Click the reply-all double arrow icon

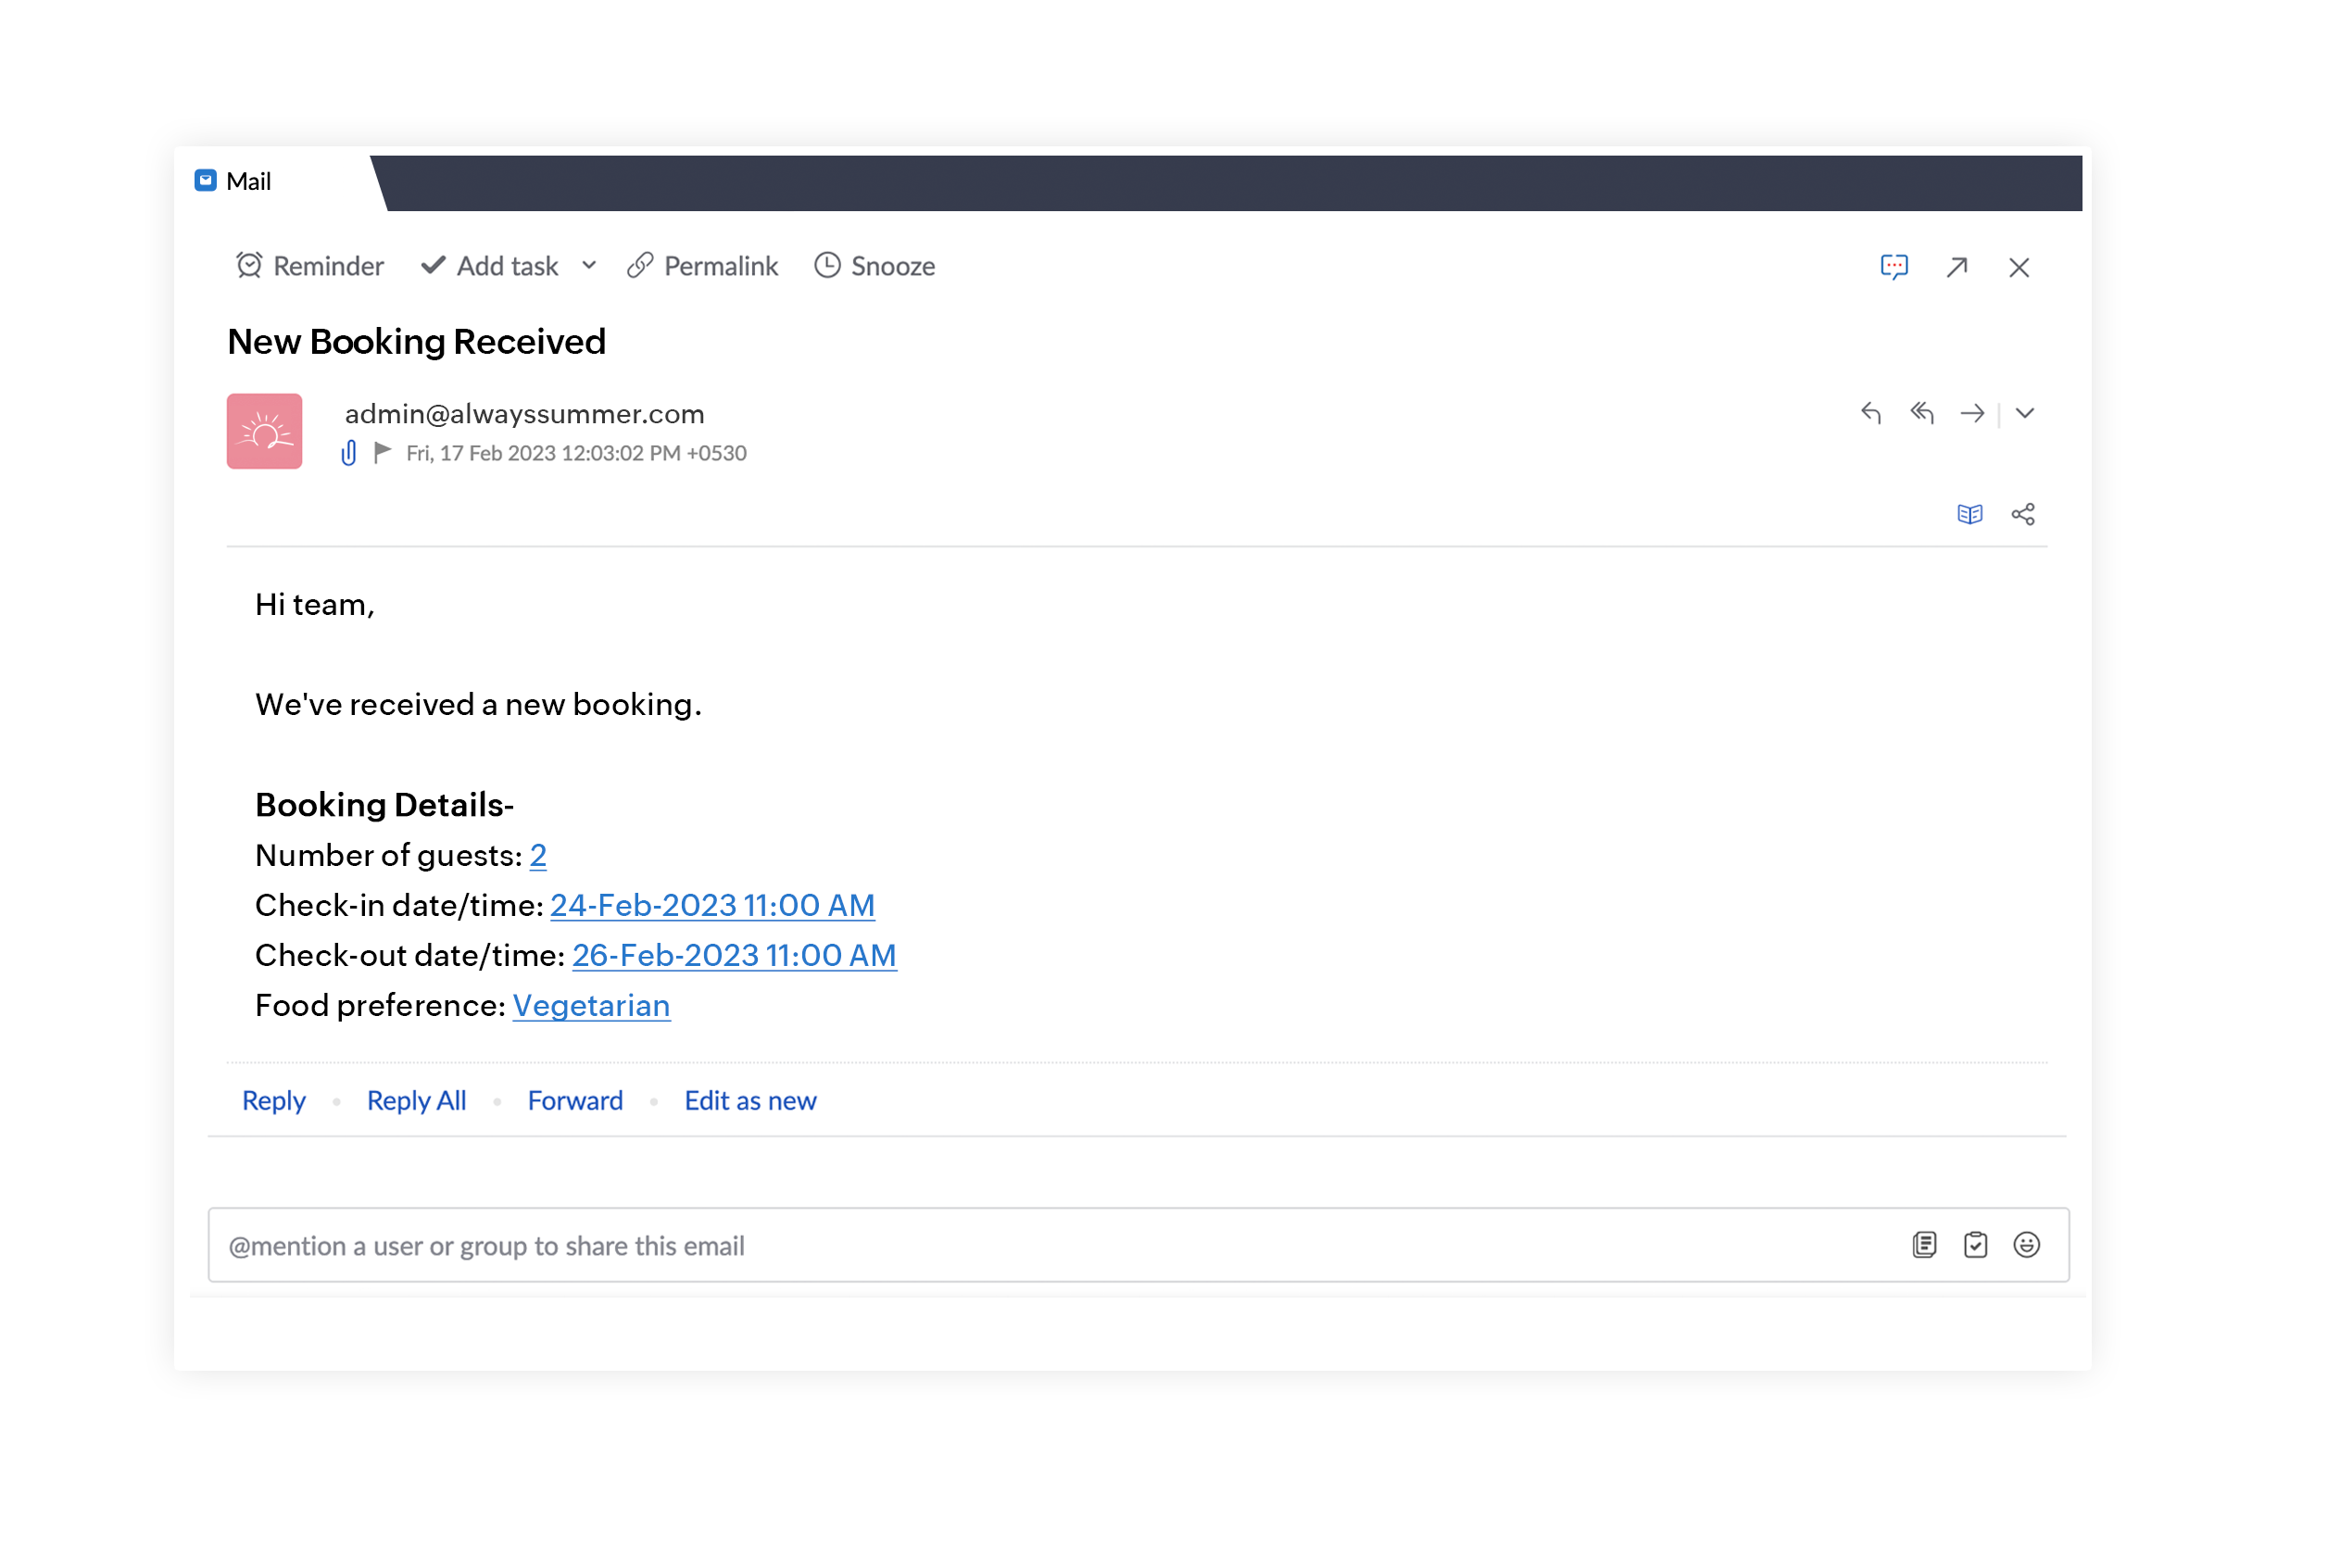pyautogui.click(x=1922, y=413)
